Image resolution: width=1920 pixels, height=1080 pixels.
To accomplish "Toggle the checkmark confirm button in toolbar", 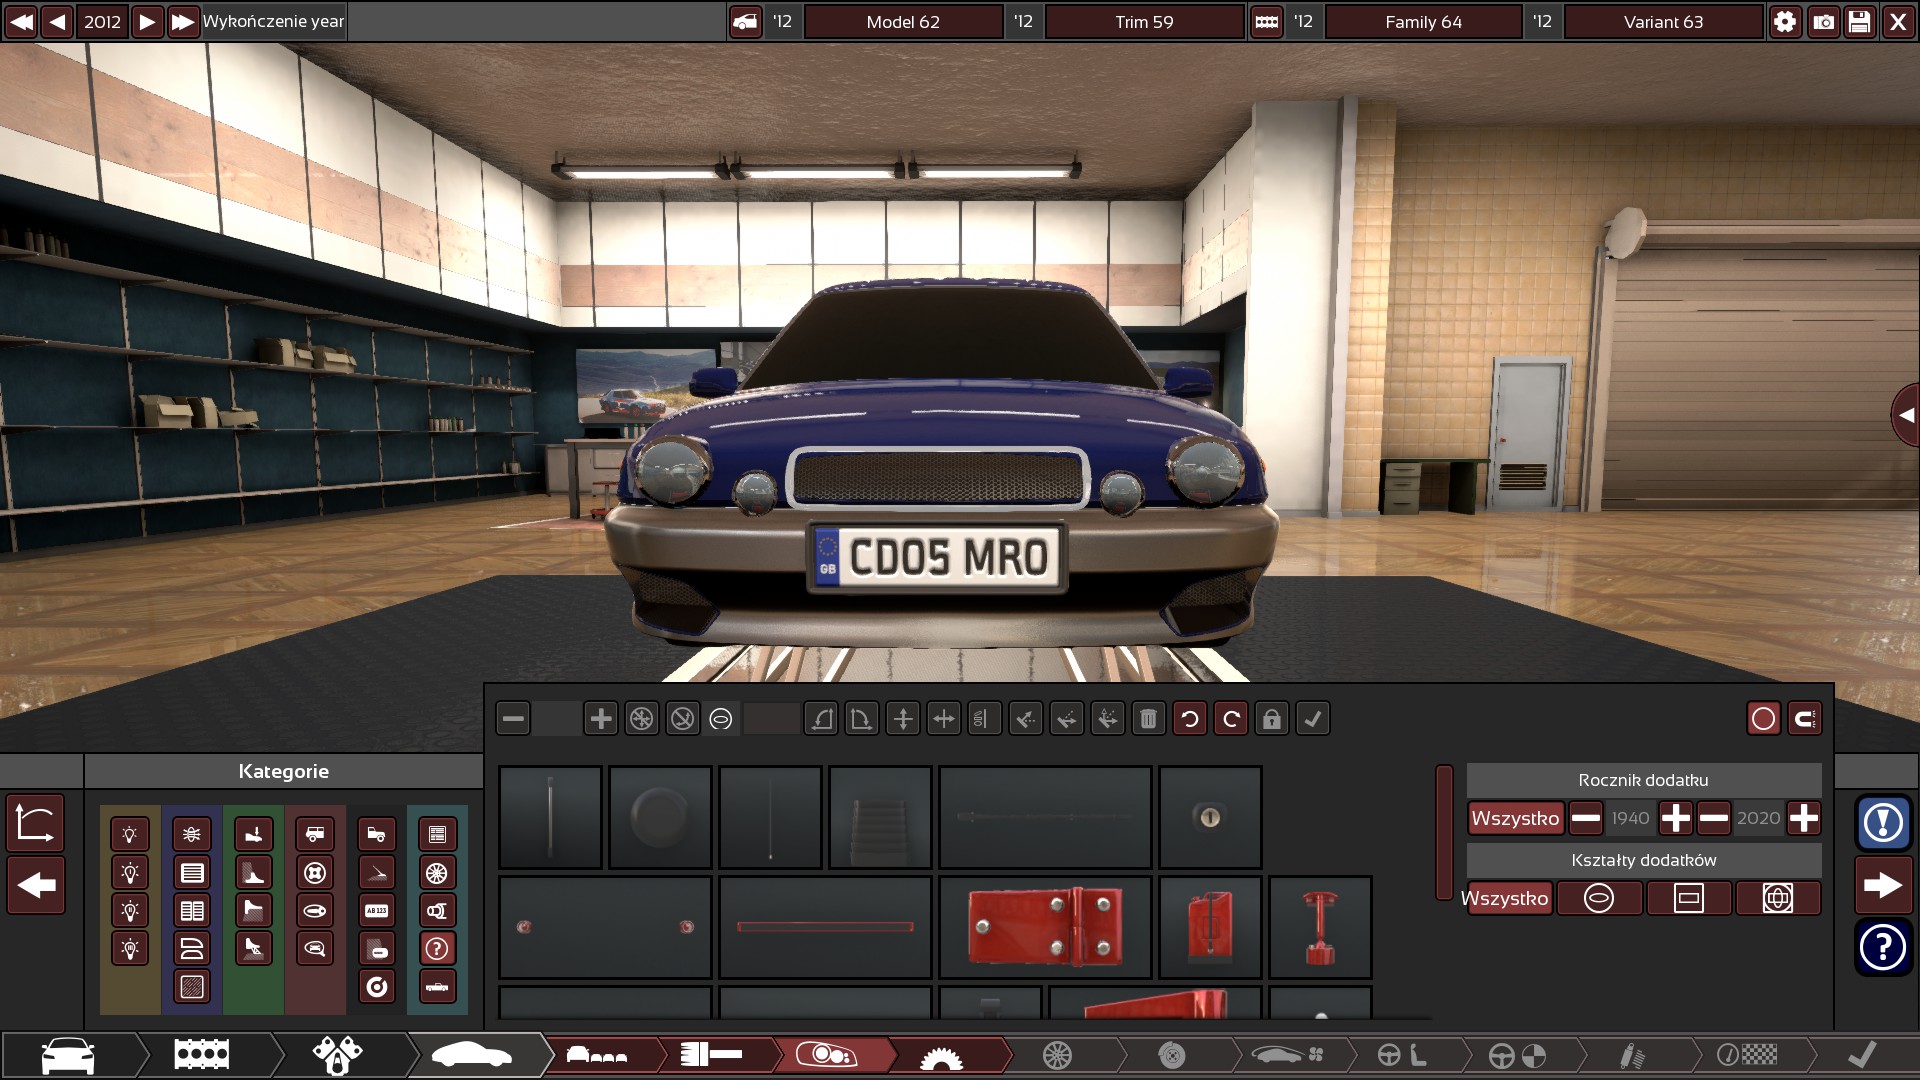I will tap(1313, 718).
